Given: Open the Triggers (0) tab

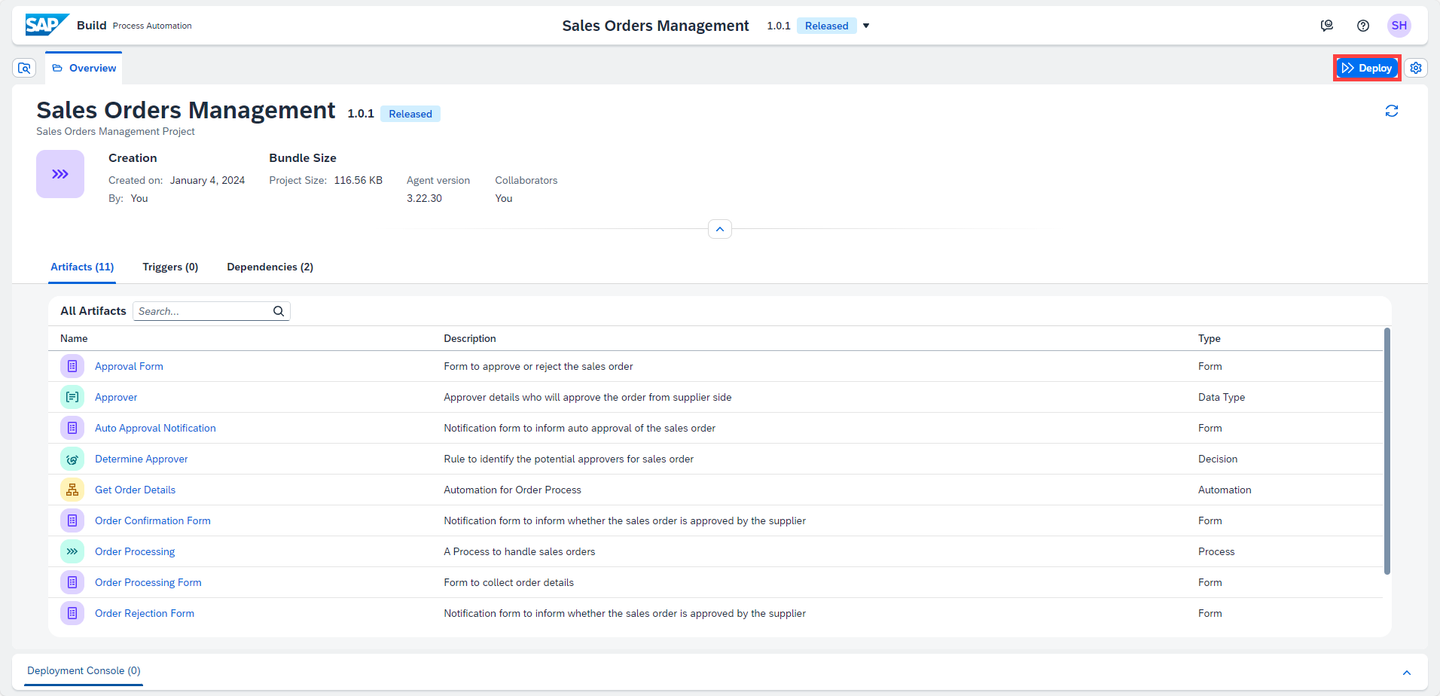Looking at the screenshot, I should pyautogui.click(x=170, y=267).
